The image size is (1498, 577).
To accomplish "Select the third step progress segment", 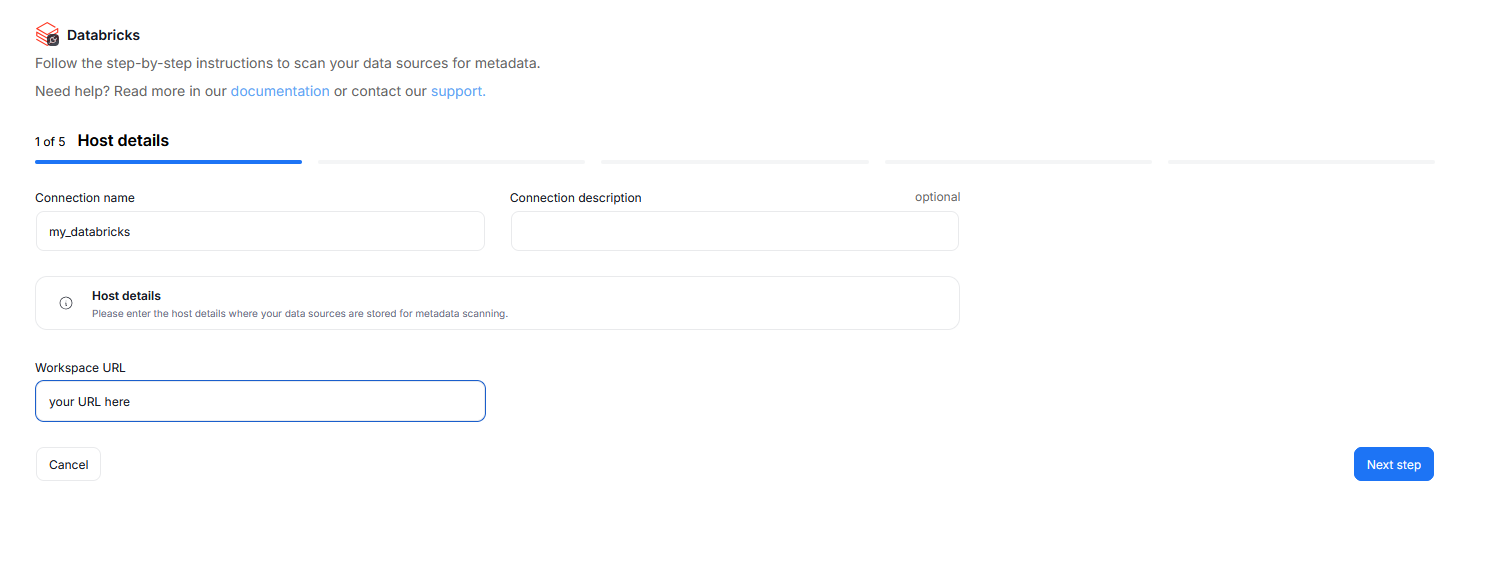I will tap(735, 161).
